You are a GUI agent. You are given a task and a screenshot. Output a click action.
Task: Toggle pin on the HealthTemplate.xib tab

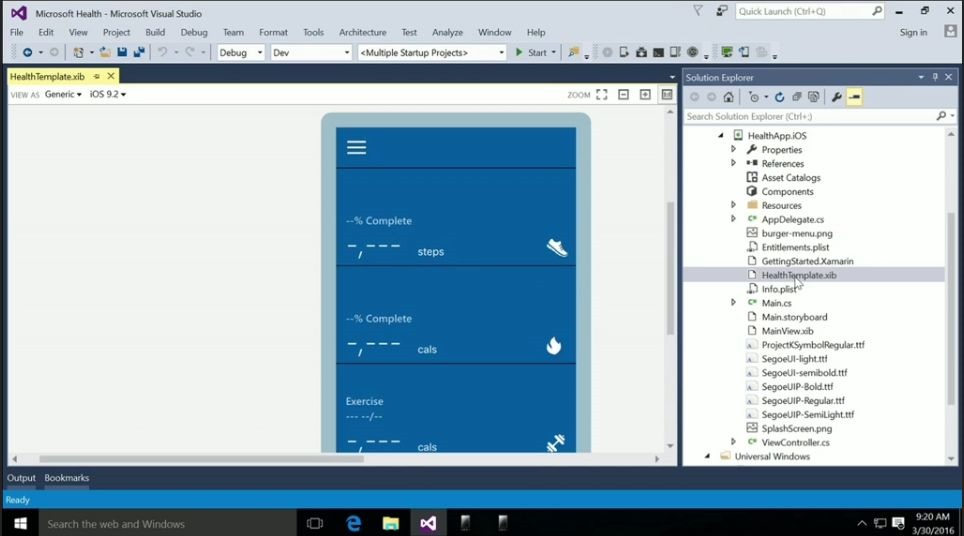(x=97, y=76)
